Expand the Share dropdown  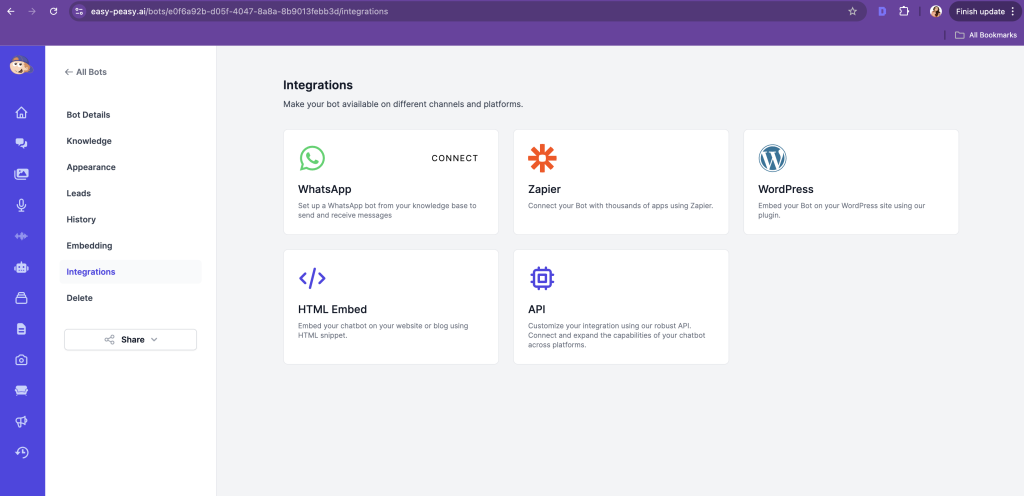tap(130, 340)
